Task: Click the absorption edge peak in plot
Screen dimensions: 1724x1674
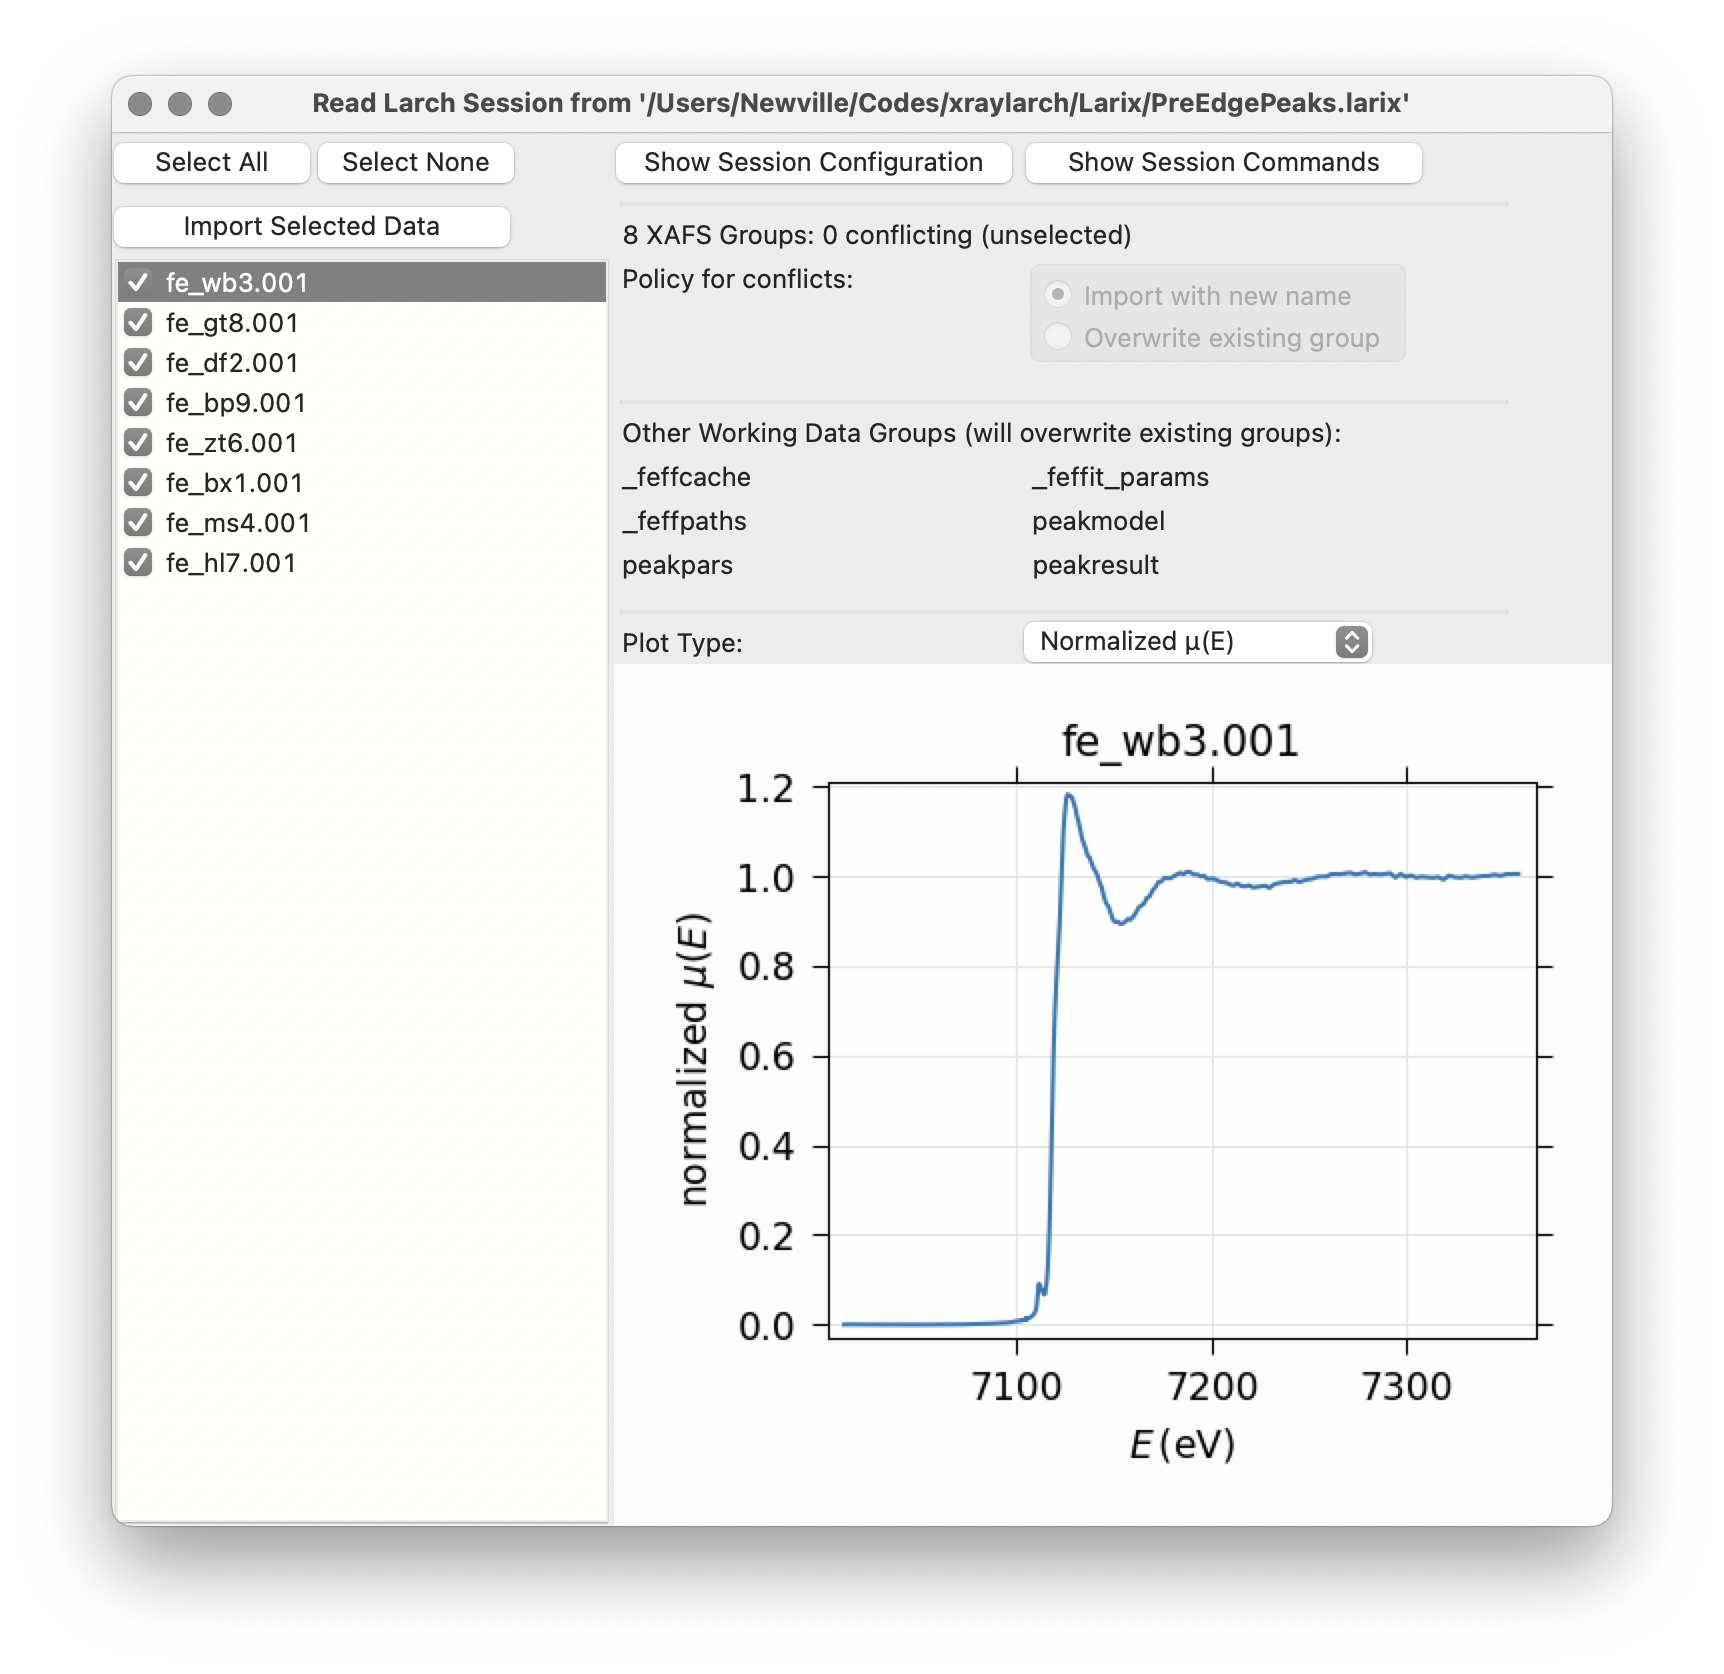Action: coord(1069,796)
